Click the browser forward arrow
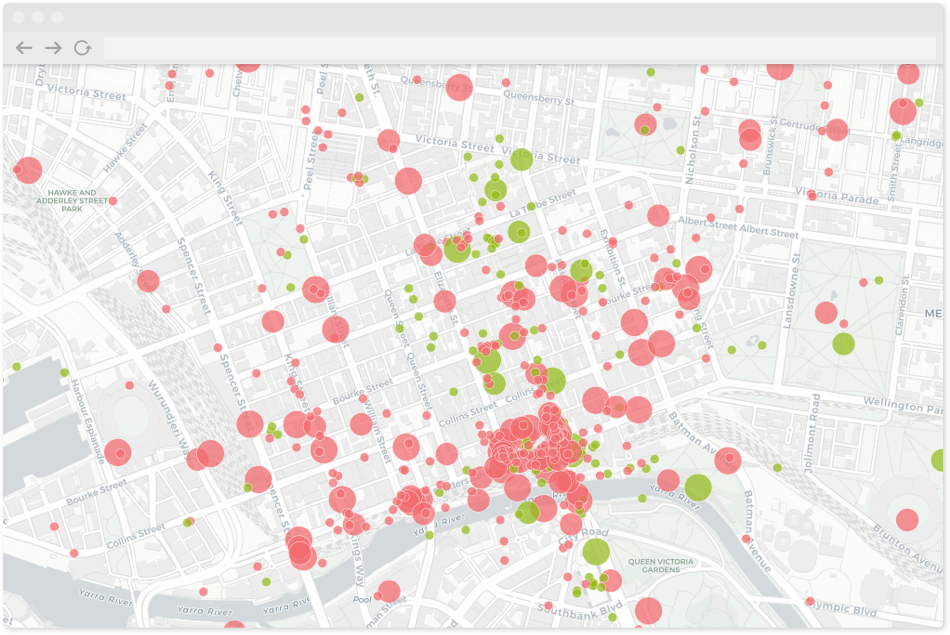The height and width of the screenshot is (635, 950). click(53, 48)
